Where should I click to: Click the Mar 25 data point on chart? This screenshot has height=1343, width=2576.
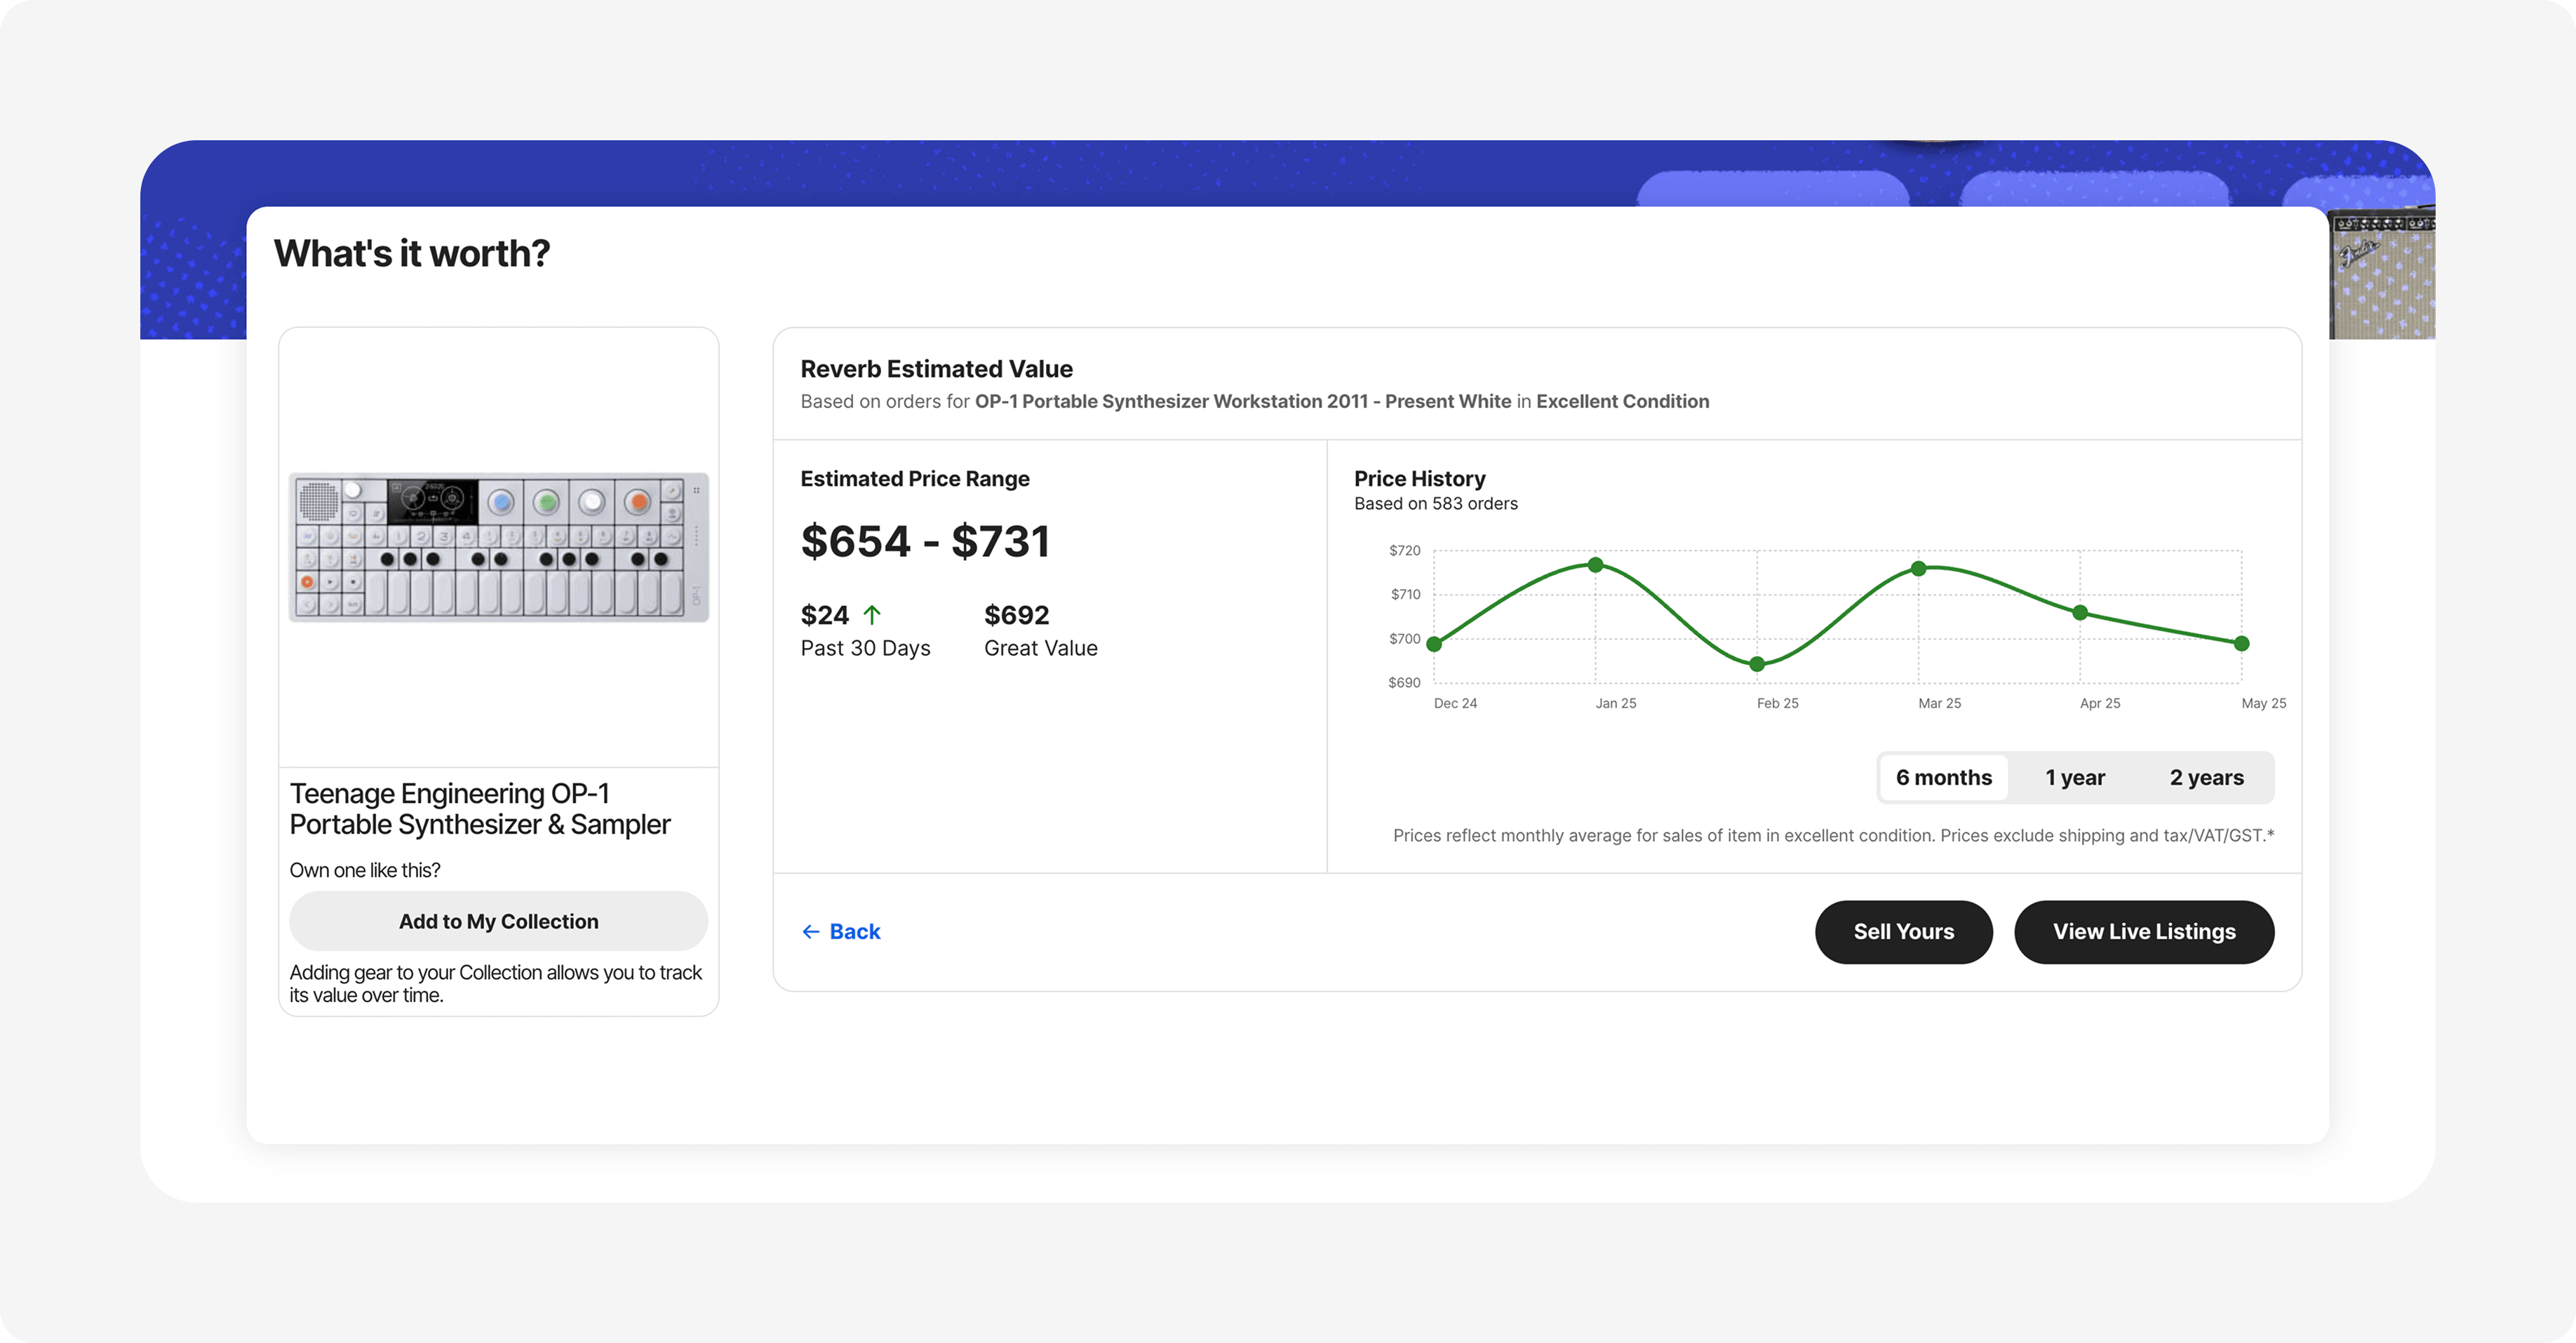pos(1918,569)
